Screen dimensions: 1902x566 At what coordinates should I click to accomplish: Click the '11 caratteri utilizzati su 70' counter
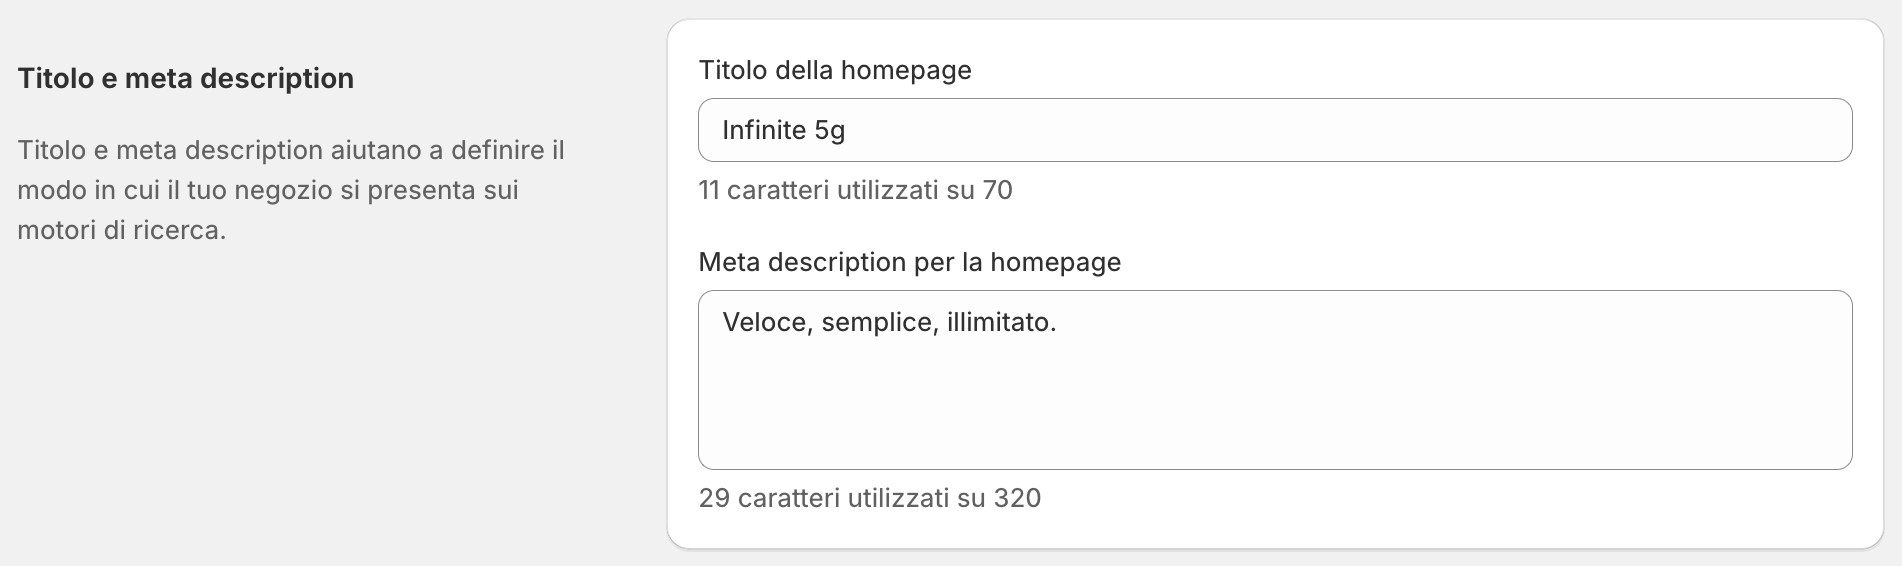pos(855,190)
